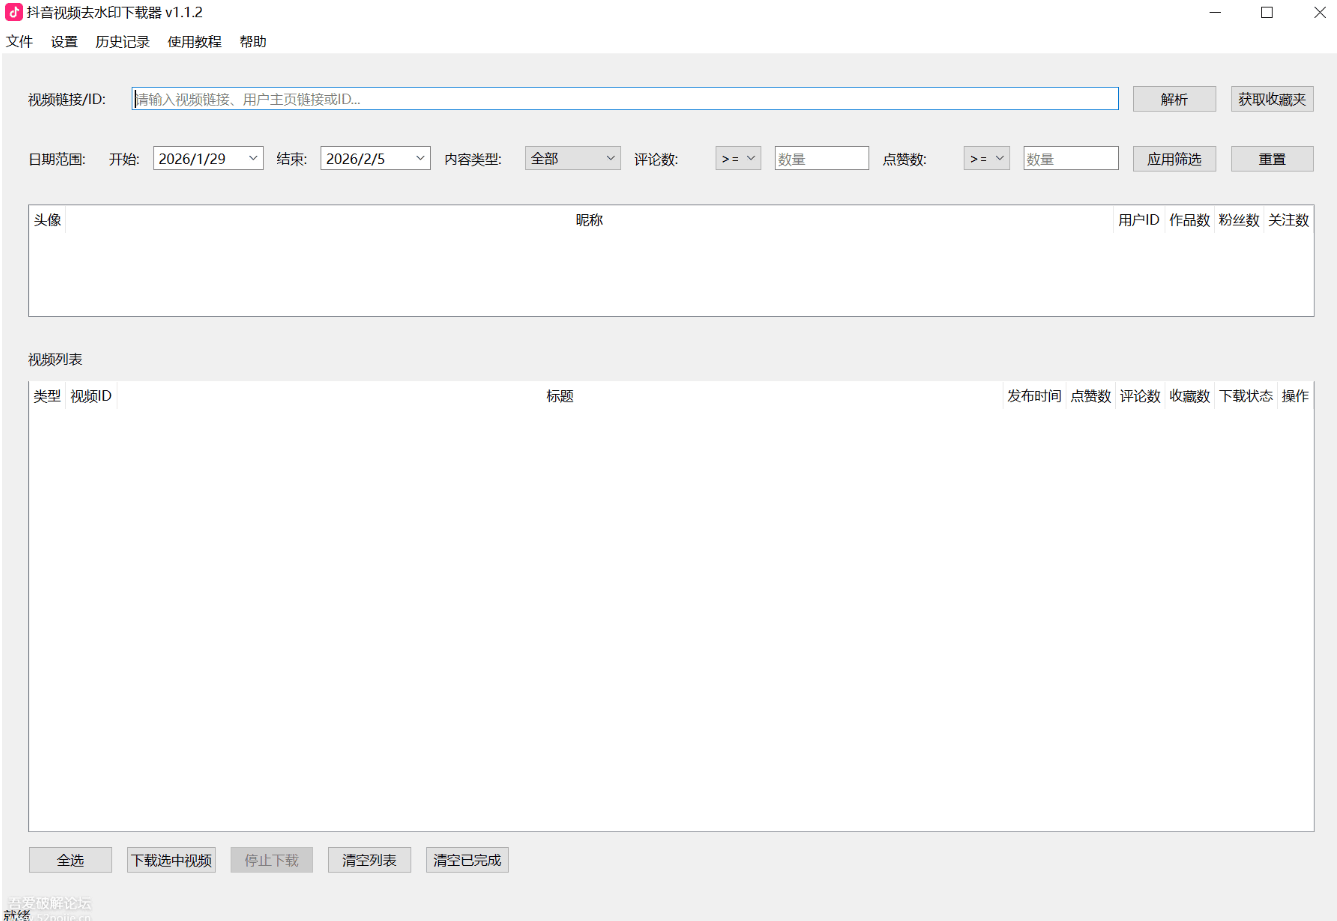Image resolution: width=1337 pixels, height=921 pixels.
Task: Click the app logo icon in title bar
Action: pyautogui.click(x=14, y=12)
